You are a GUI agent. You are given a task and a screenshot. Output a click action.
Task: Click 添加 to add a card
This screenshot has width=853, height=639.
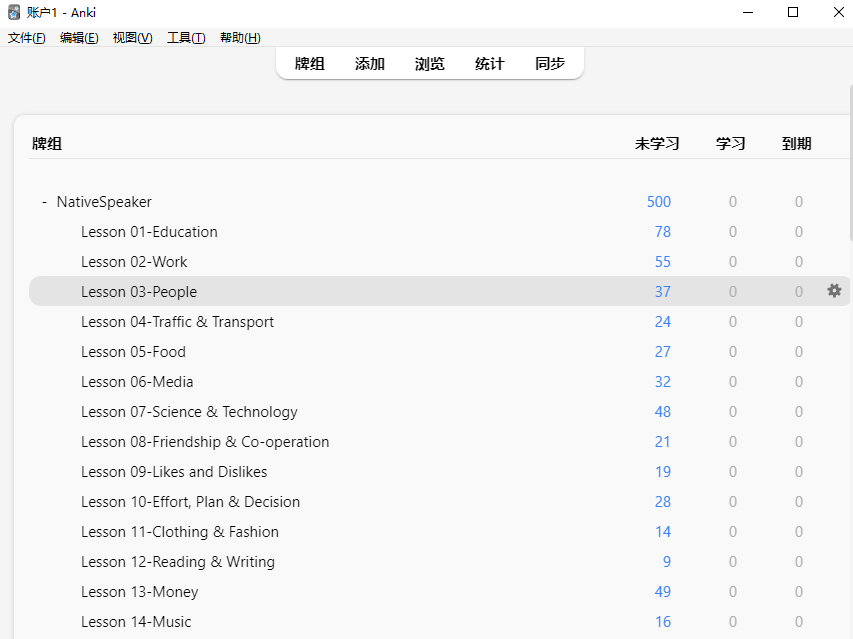369,64
